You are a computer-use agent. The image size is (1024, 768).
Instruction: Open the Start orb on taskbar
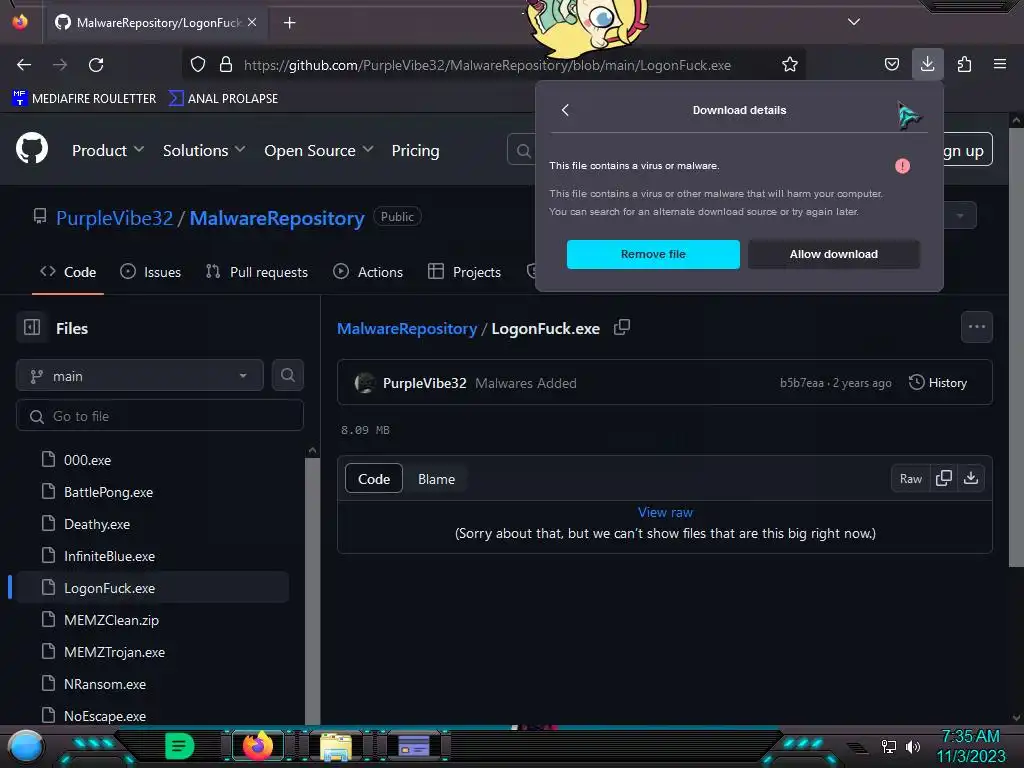point(26,746)
